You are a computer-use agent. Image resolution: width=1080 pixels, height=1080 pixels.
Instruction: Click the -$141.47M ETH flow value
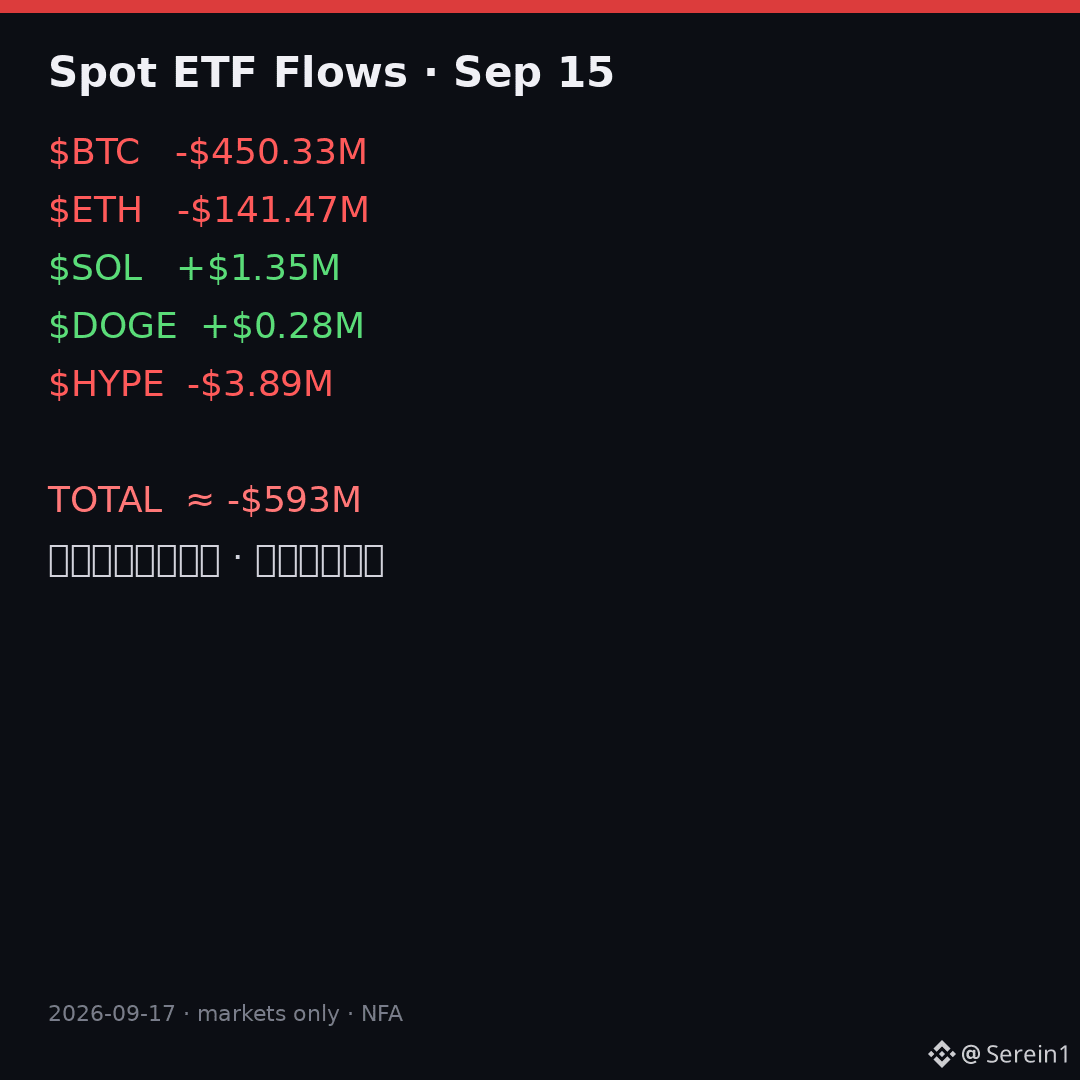tap(273, 209)
